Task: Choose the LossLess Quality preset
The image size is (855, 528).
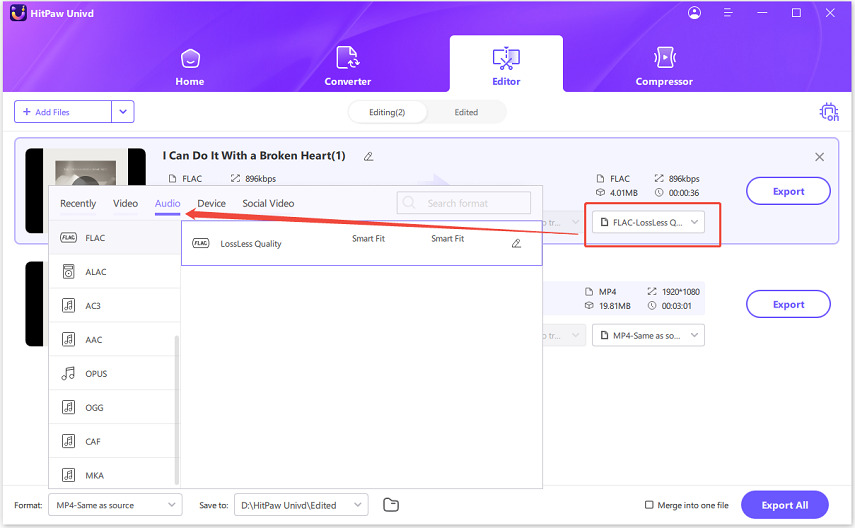Action: pos(362,243)
